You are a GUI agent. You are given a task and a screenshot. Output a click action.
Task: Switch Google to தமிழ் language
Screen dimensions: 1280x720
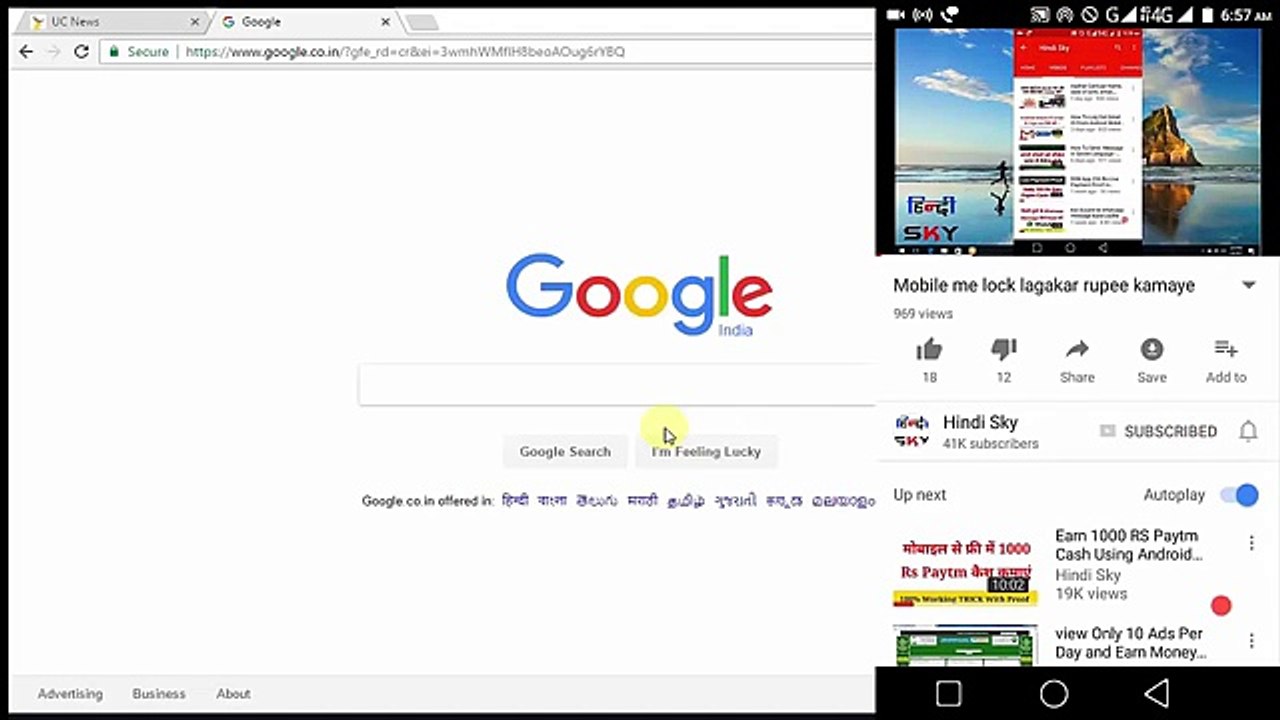click(686, 501)
